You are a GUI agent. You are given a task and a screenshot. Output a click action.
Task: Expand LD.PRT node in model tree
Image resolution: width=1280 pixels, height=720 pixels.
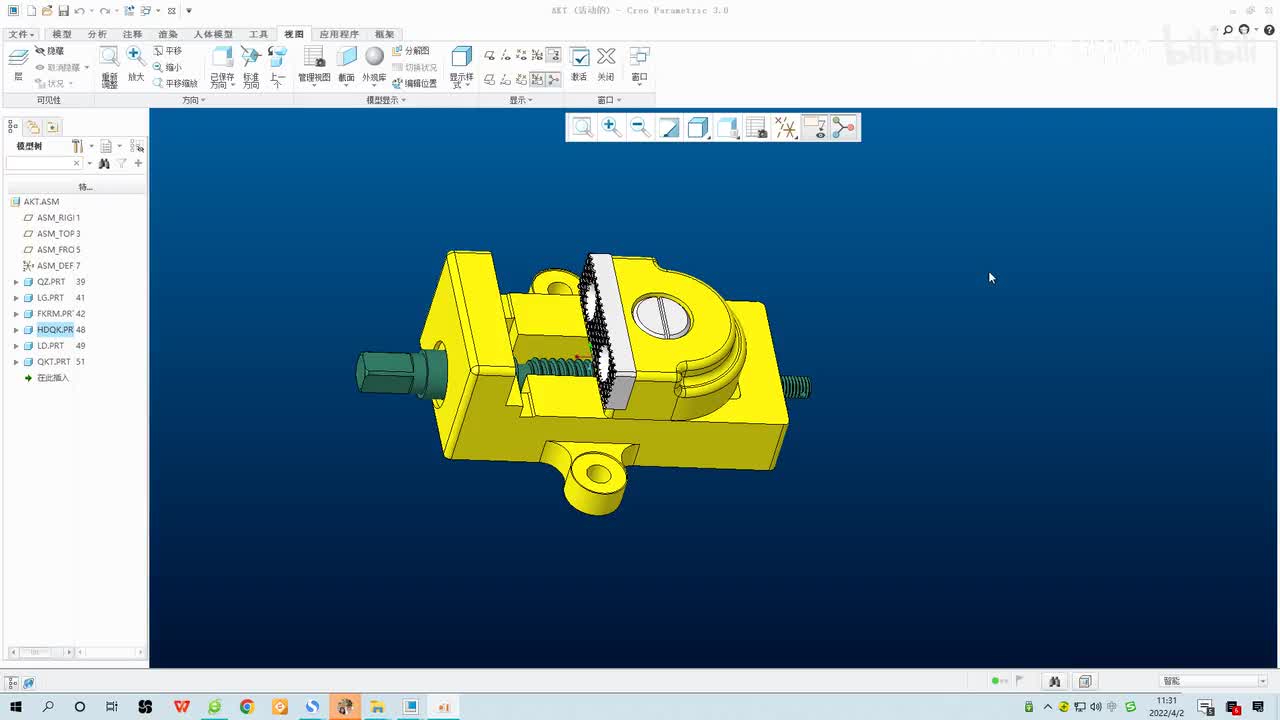16,346
